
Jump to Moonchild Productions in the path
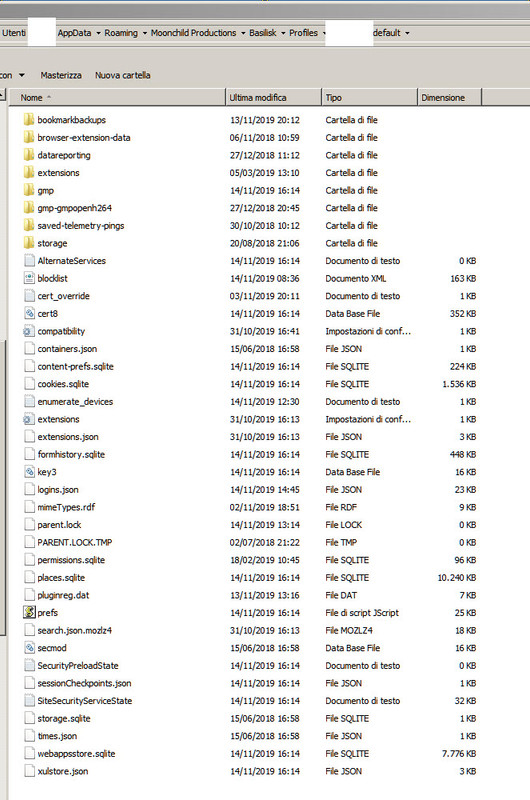193,33
